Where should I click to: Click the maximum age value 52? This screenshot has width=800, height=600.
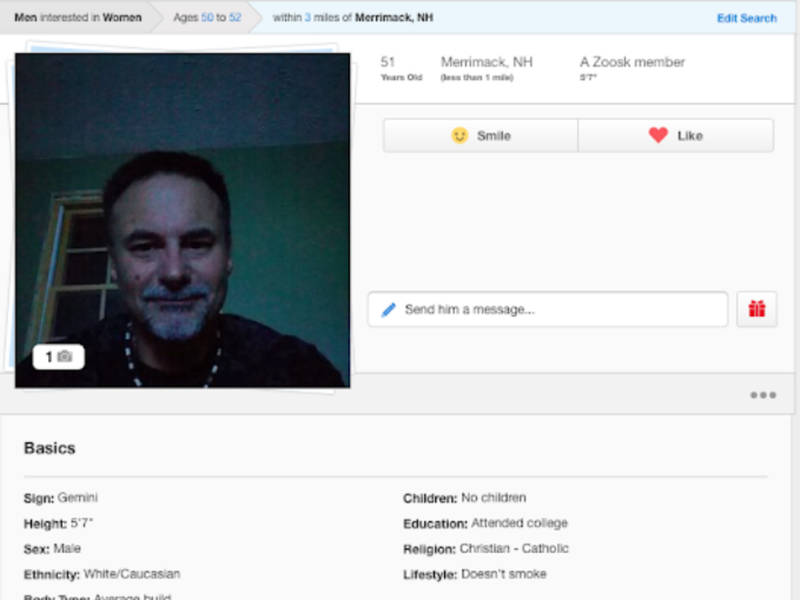coord(235,18)
